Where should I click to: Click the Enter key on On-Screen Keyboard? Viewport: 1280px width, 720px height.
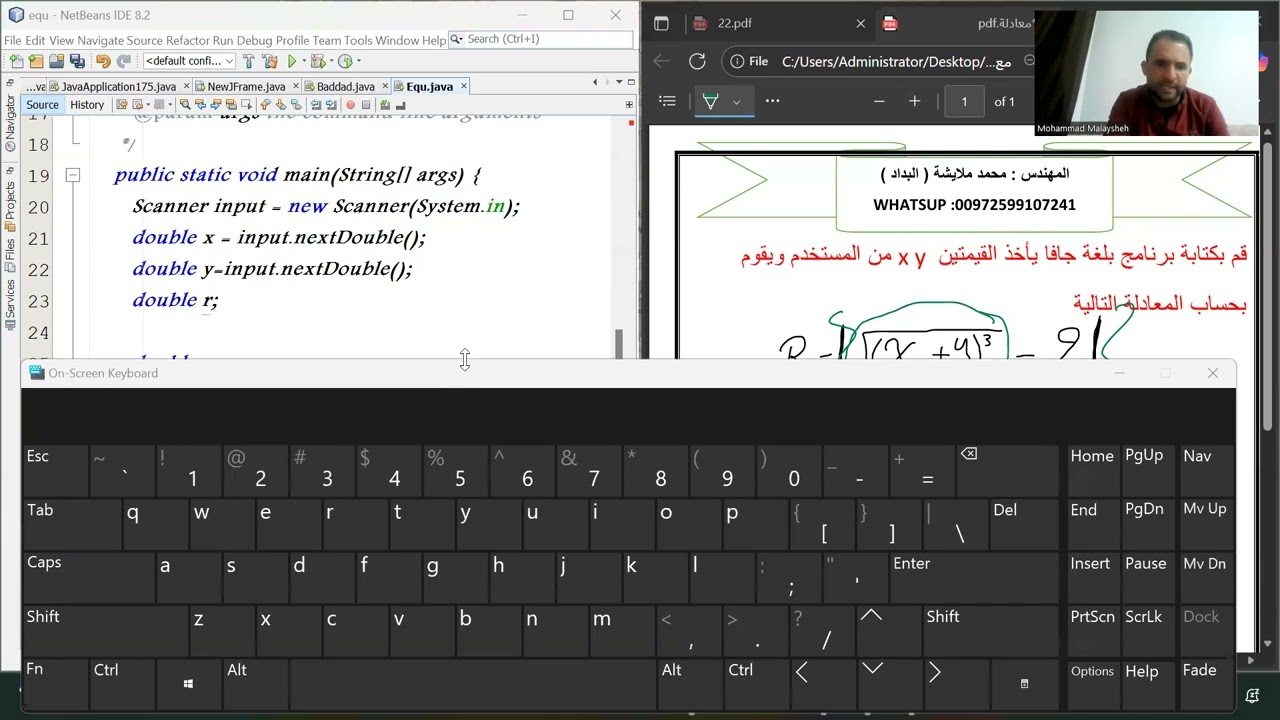pyautogui.click(x=974, y=576)
